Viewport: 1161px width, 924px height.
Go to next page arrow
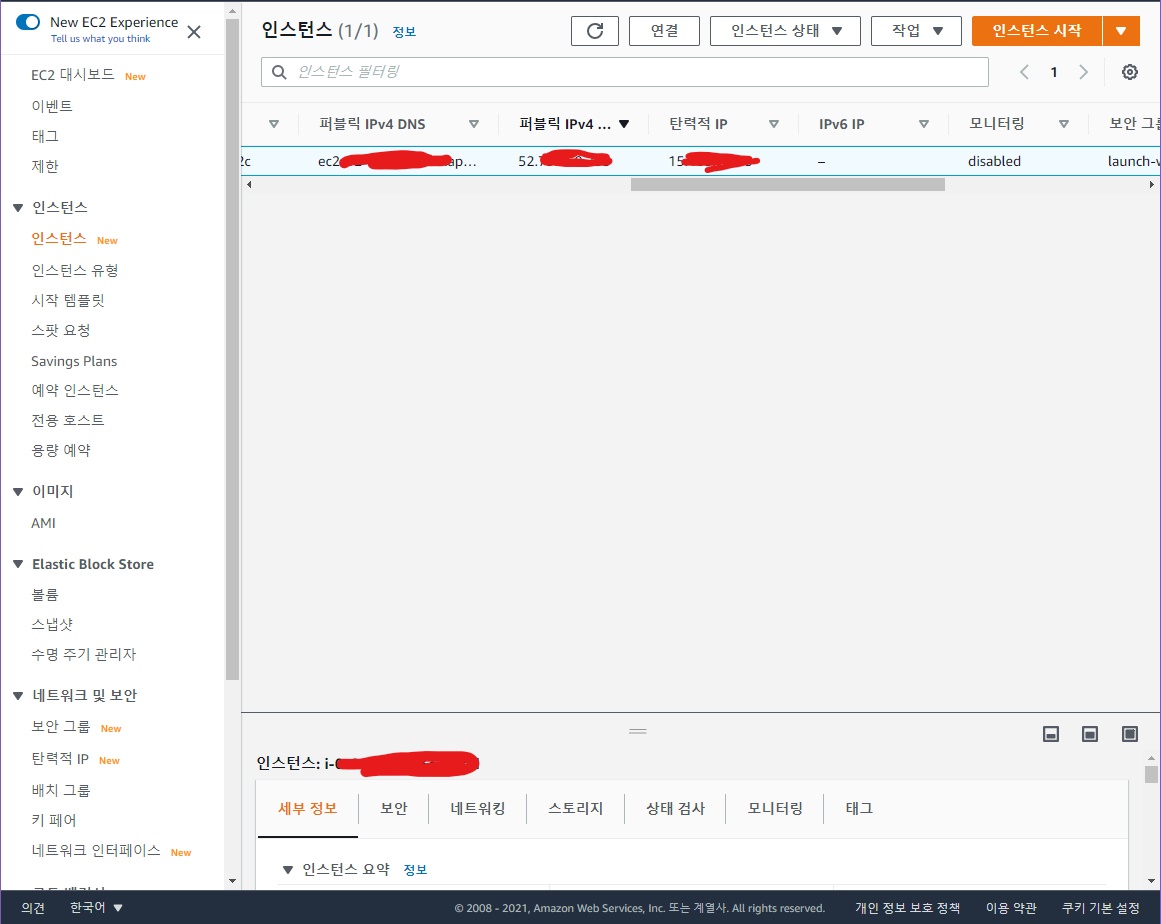click(1083, 72)
